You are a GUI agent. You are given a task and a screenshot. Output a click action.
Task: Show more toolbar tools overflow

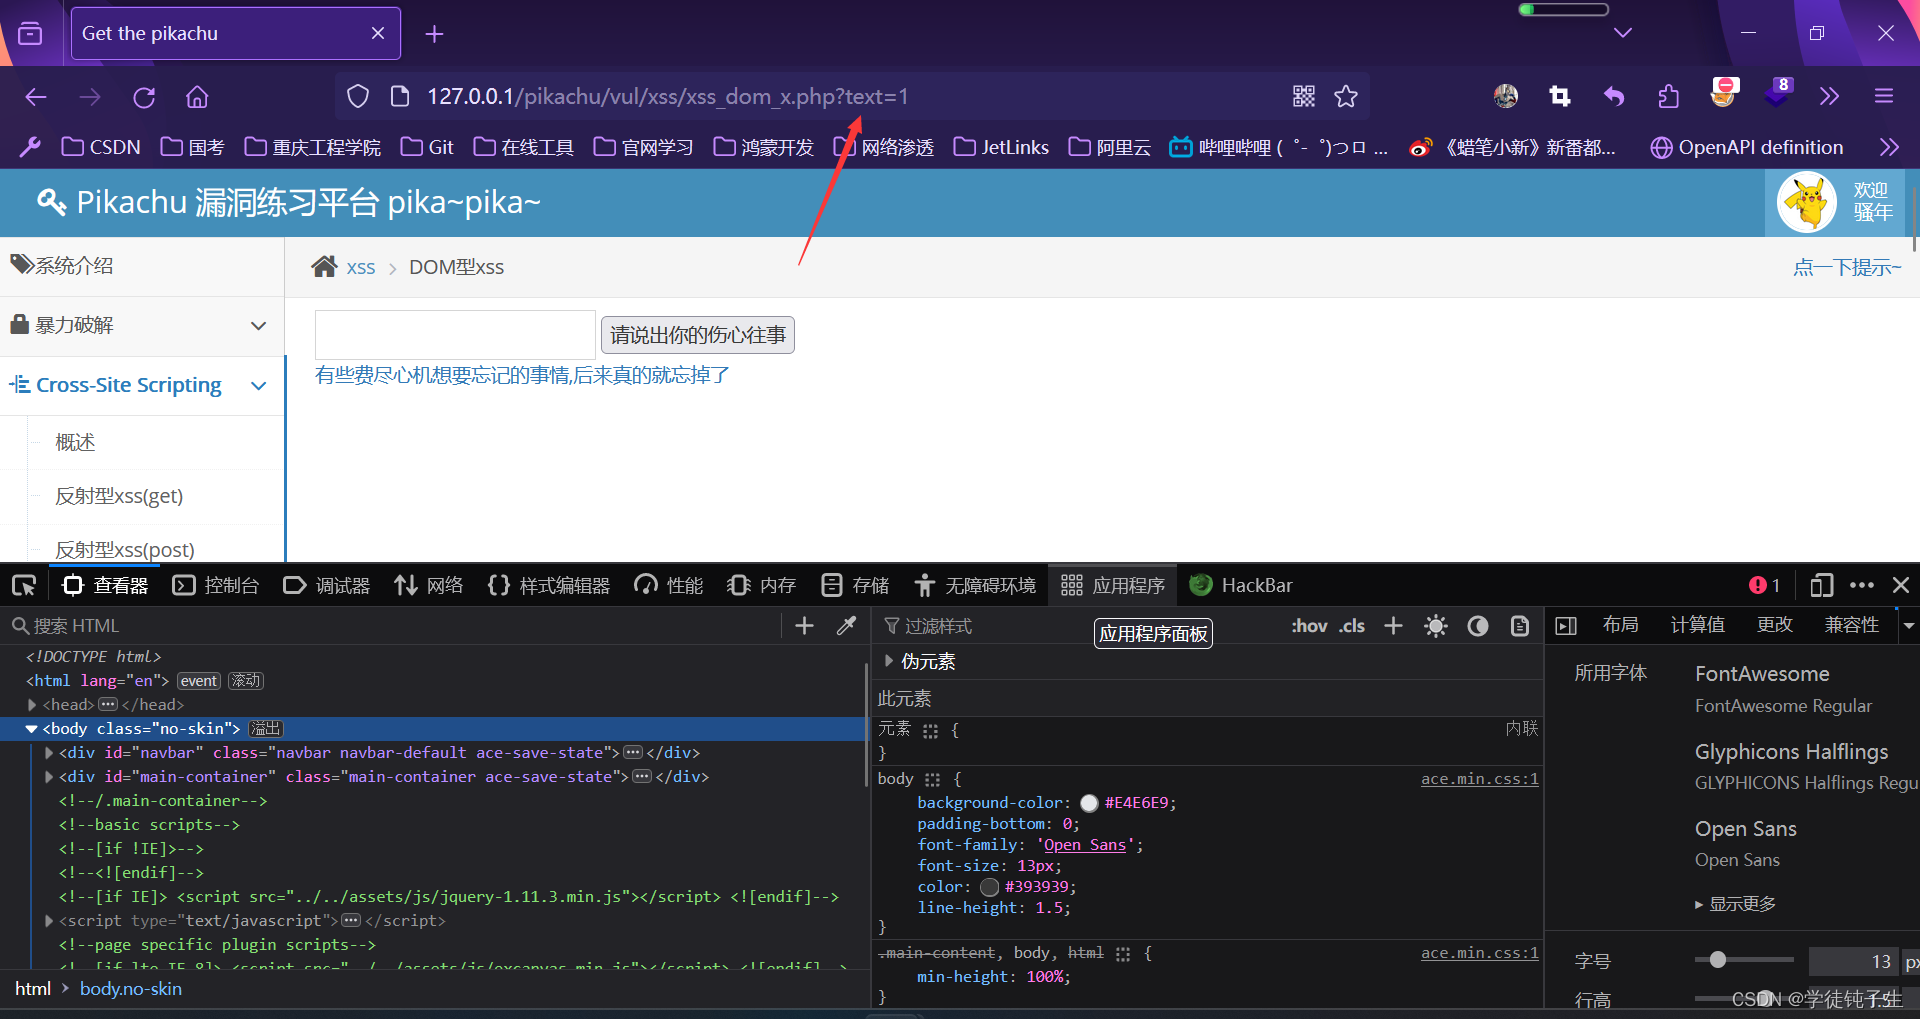[1829, 96]
